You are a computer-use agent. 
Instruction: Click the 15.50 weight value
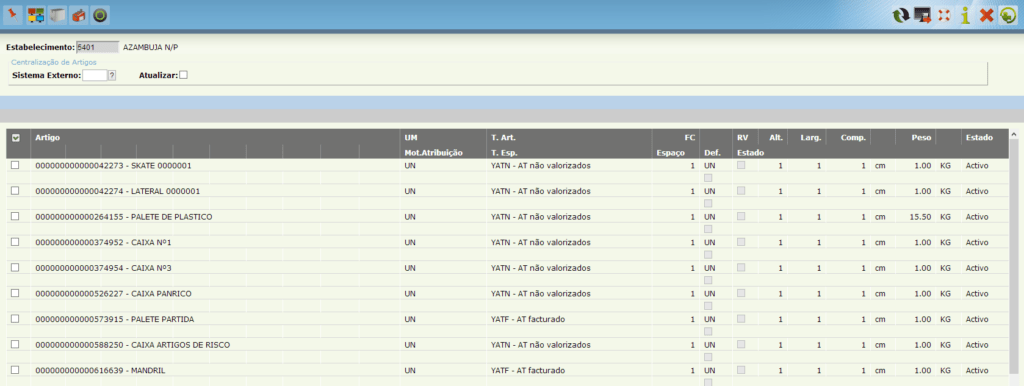pos(920,217)
